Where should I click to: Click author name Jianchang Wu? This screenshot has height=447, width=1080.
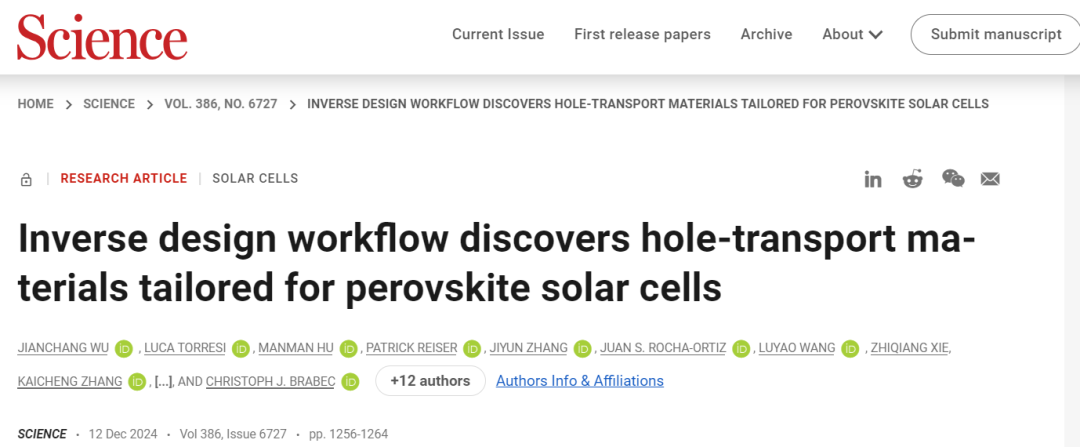tap(63, 349)
